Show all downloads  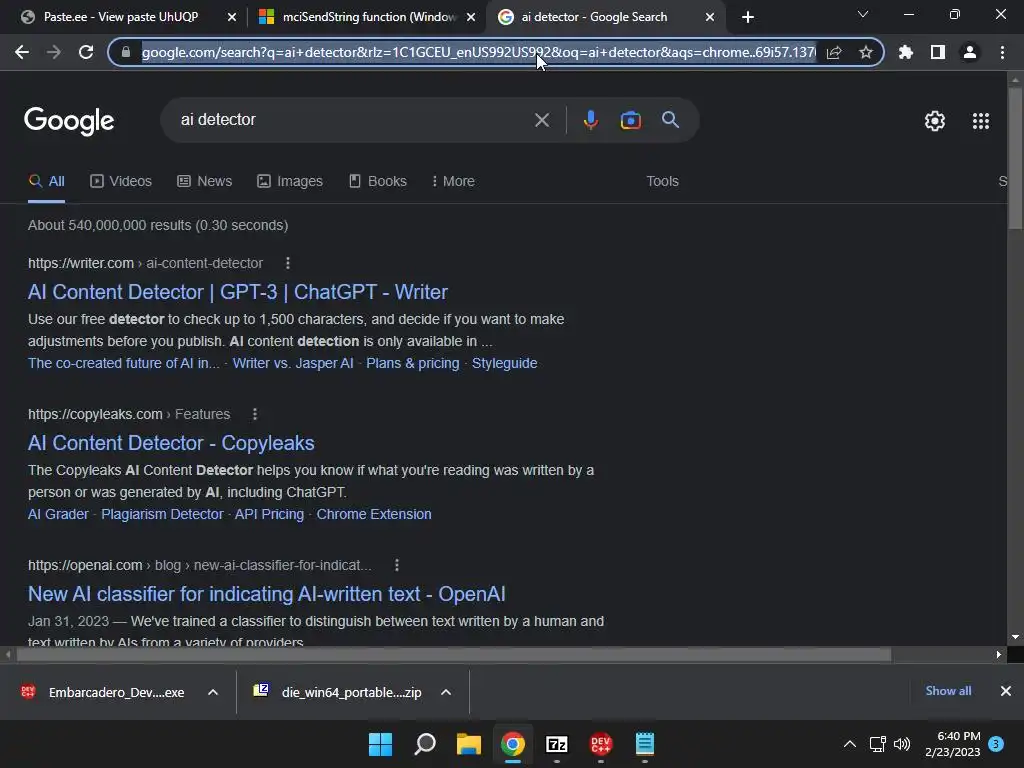click(x=948, y=691)
